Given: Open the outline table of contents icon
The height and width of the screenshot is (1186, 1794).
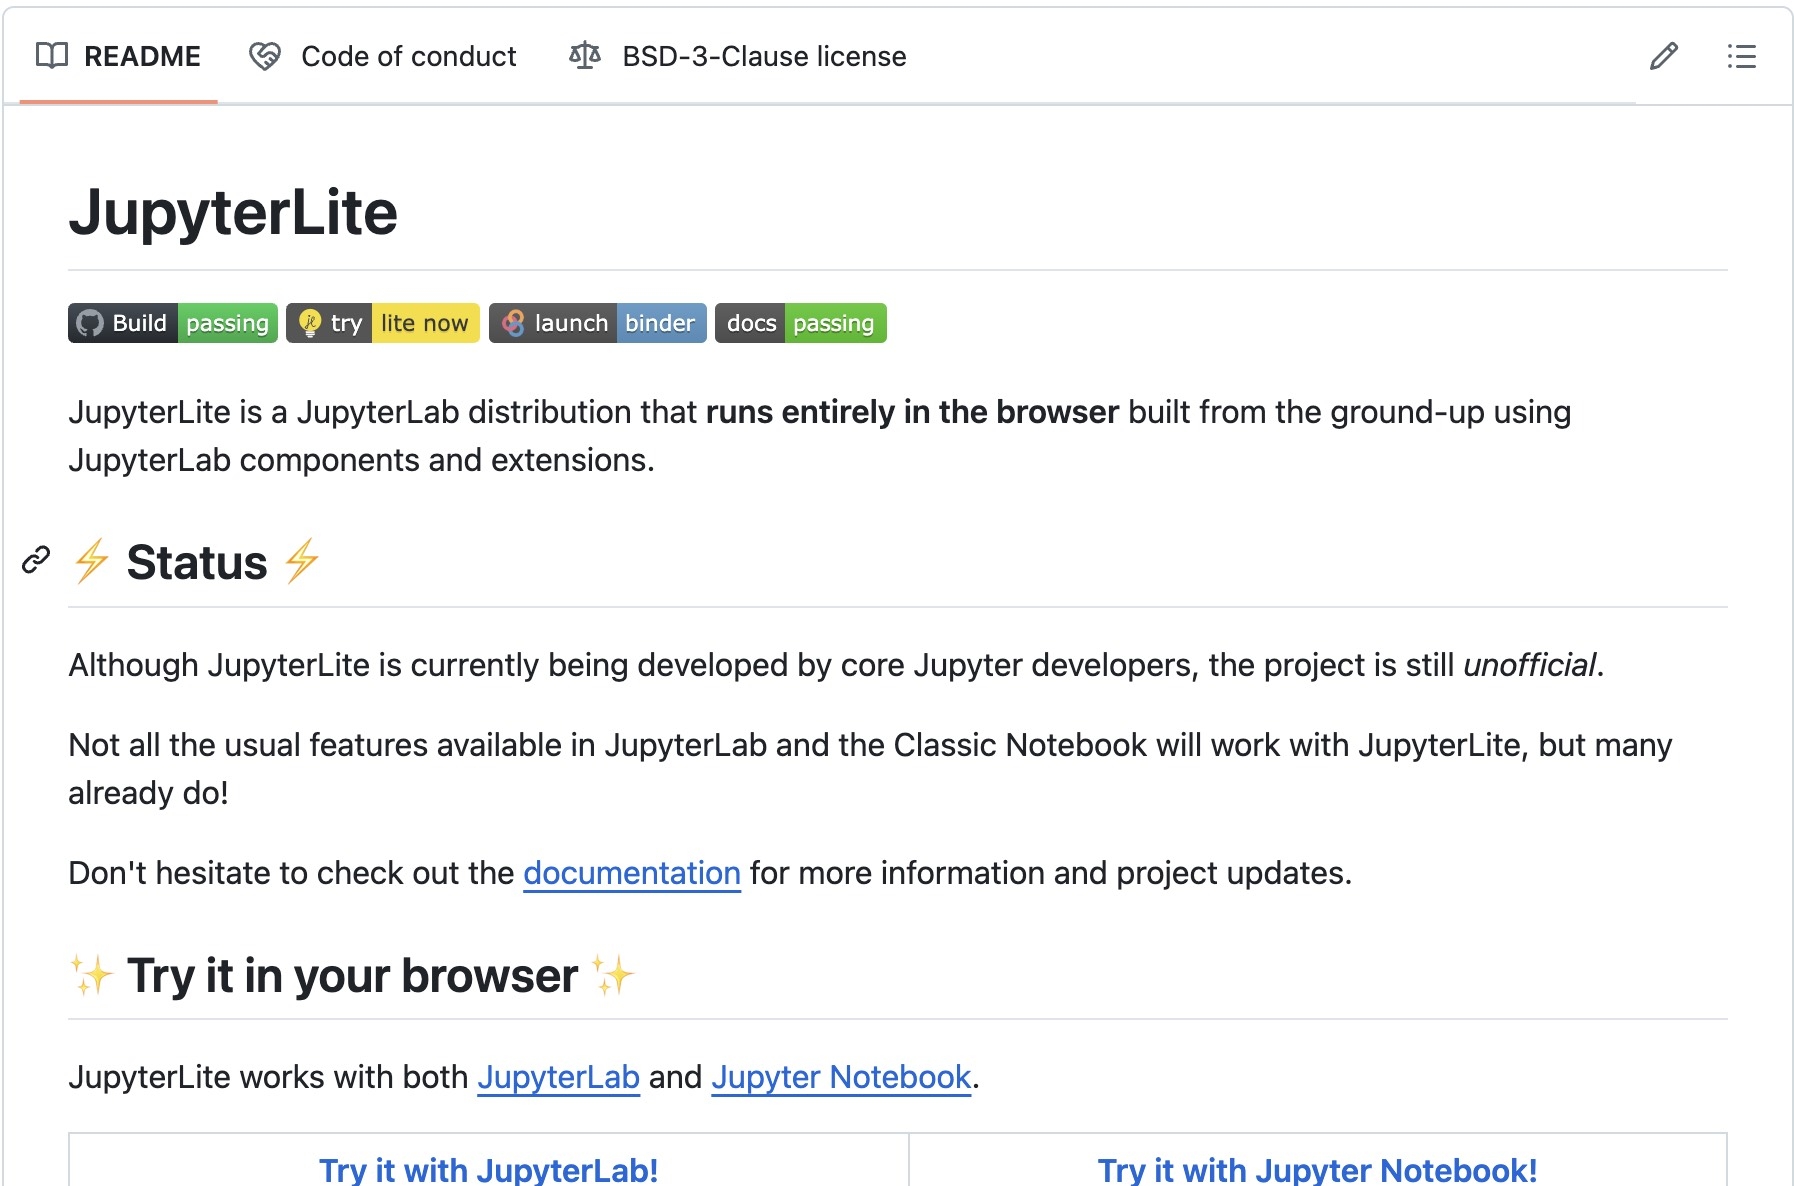Looking at the screenshot, I should tap(1741, 56).
